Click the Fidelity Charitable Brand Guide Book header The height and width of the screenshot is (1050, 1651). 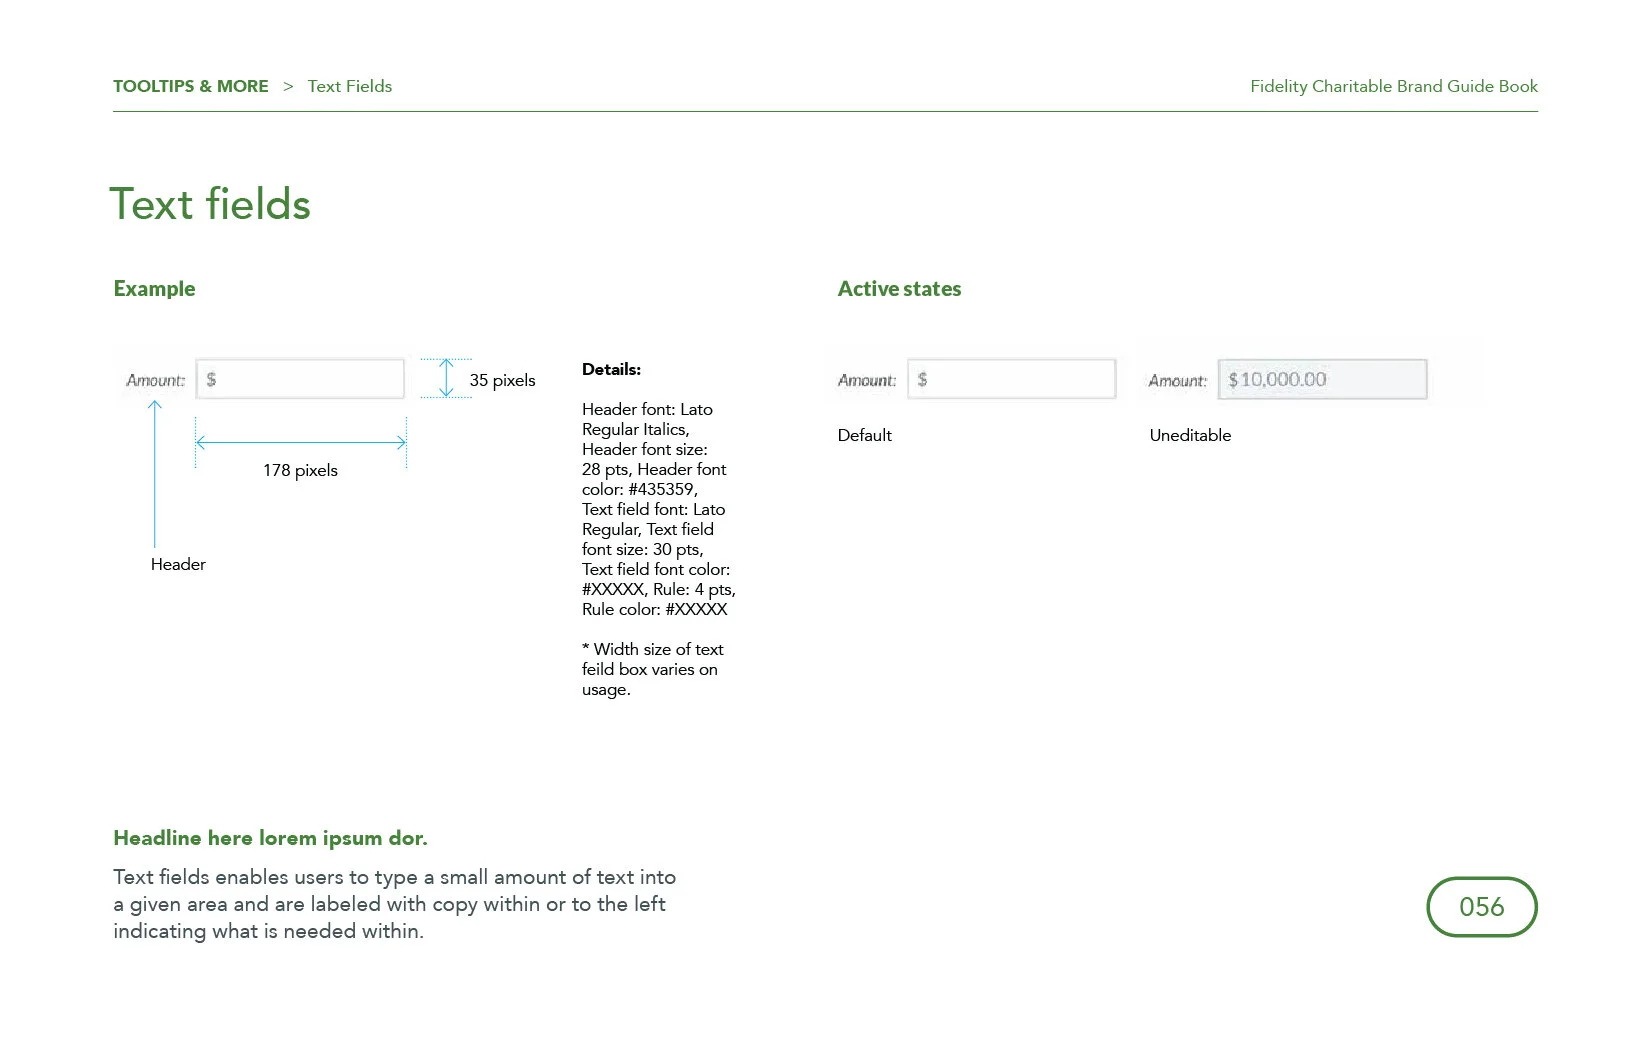pos(1394,86)
